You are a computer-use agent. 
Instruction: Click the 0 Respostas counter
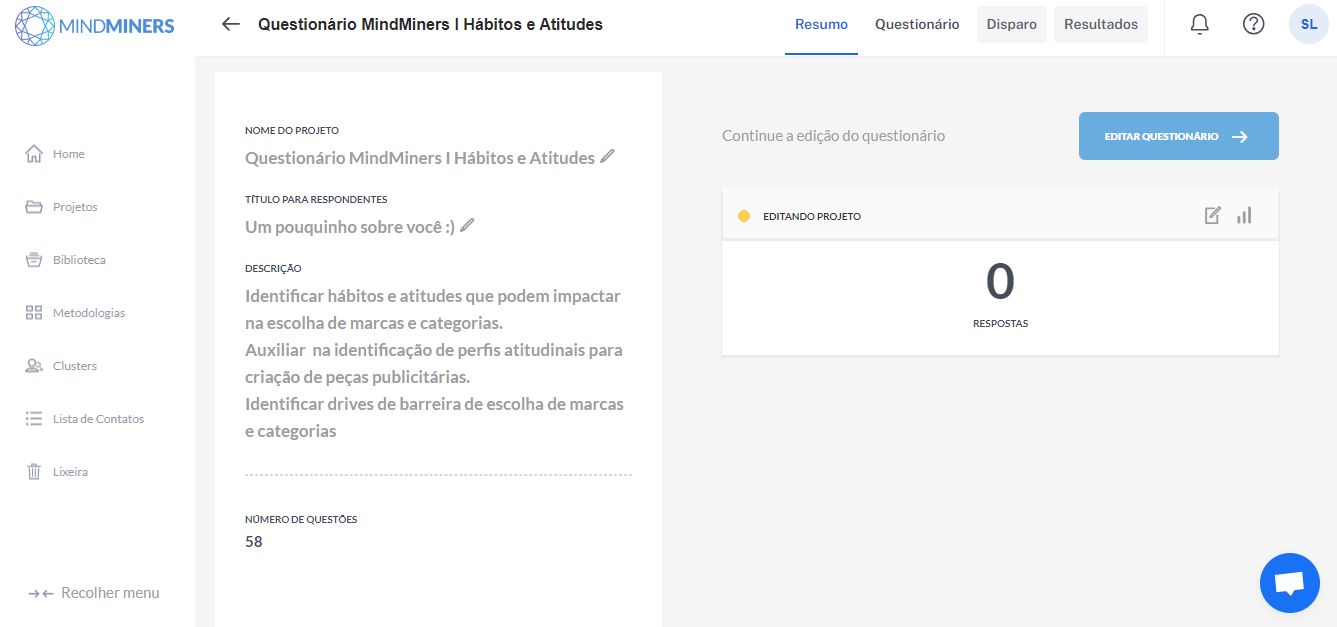(1000, 294)
